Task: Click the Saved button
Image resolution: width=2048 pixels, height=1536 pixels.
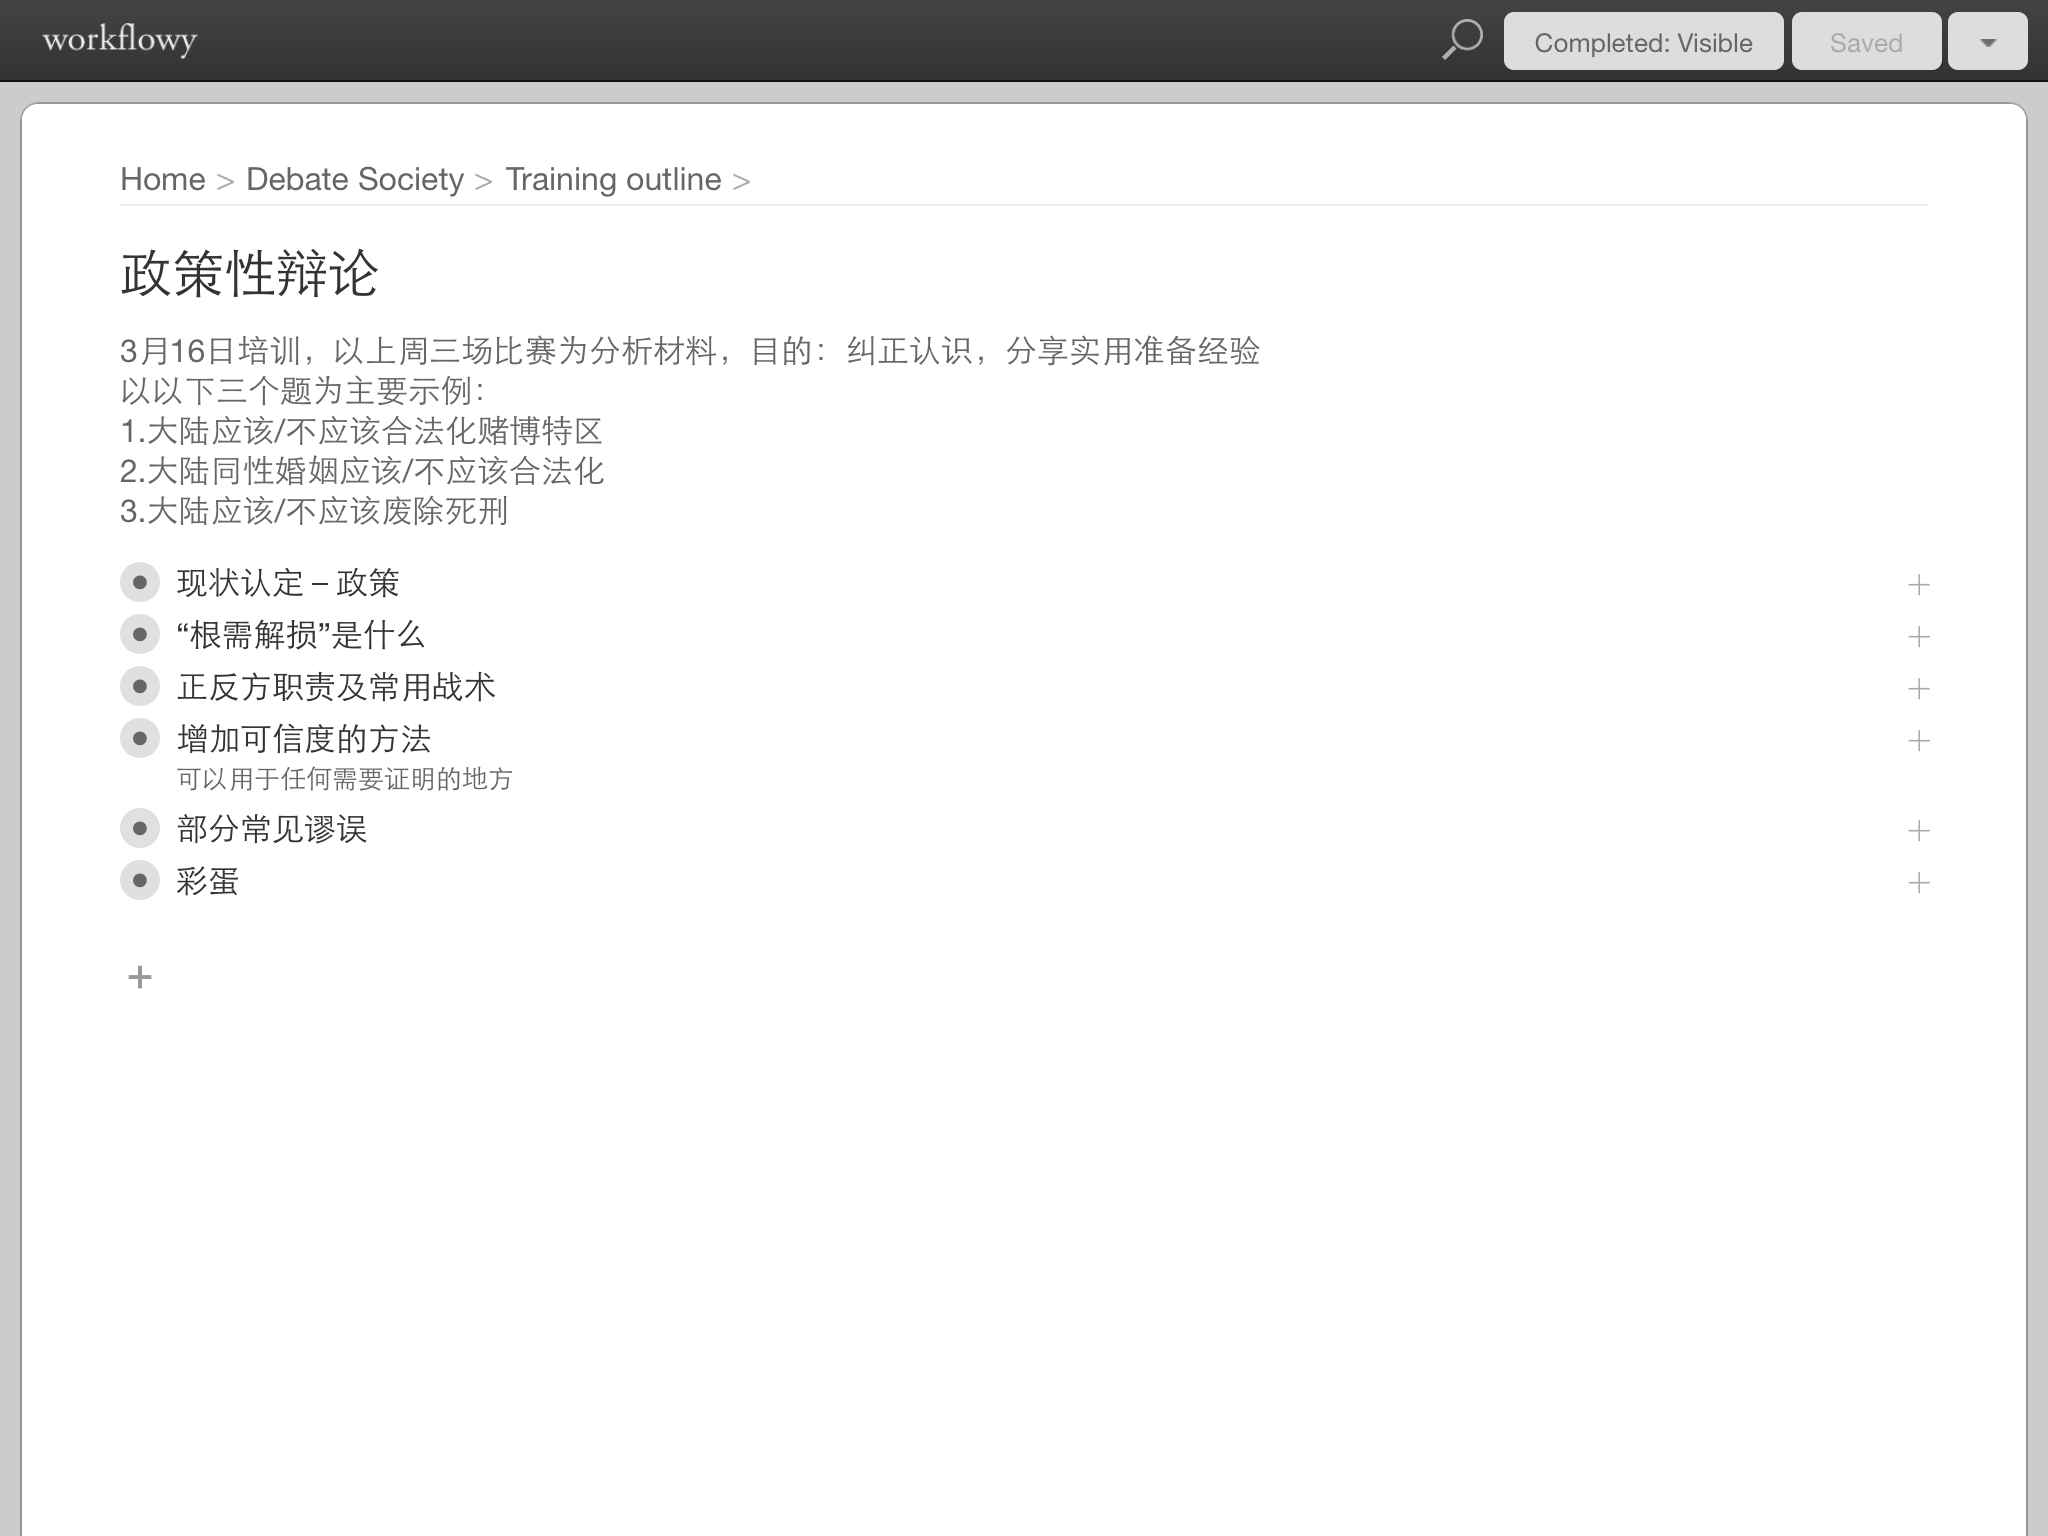Action: tap(1866, 42)
